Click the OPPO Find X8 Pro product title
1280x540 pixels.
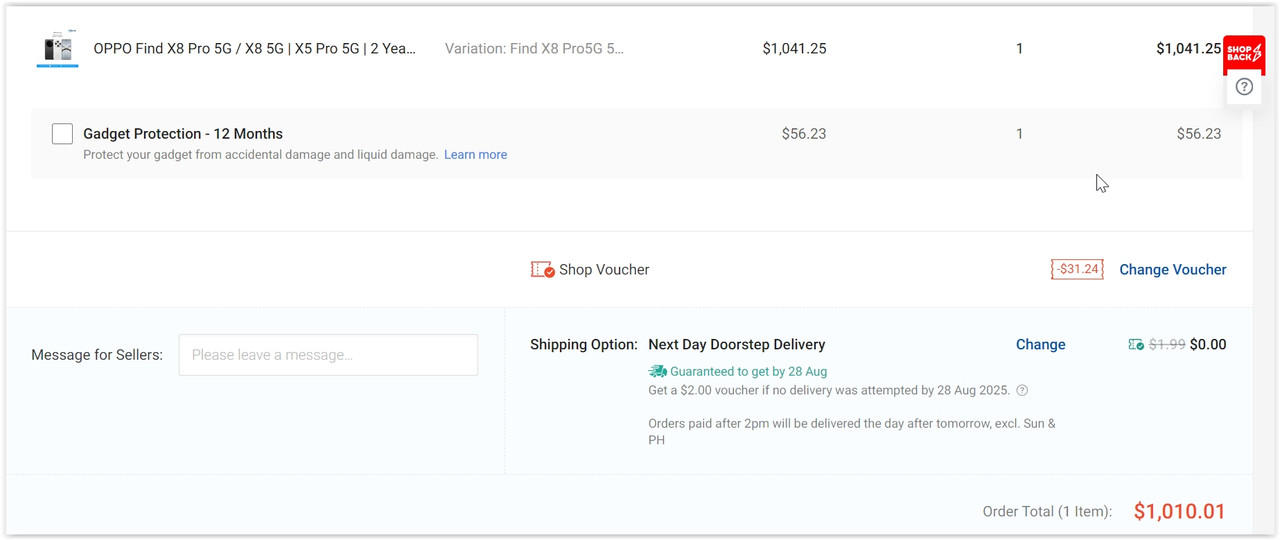point(254,48)
